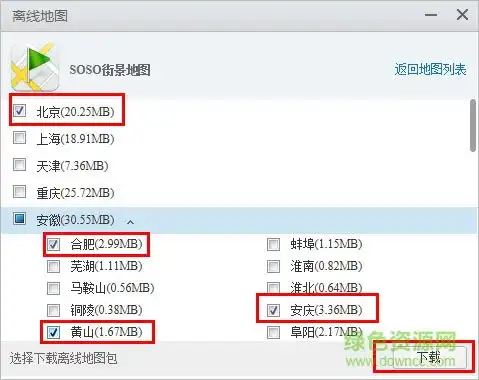This screenshot has width=479, height=380.
Task: Click the 重庆(25.72MB) label text
Action: pos(75,193)
